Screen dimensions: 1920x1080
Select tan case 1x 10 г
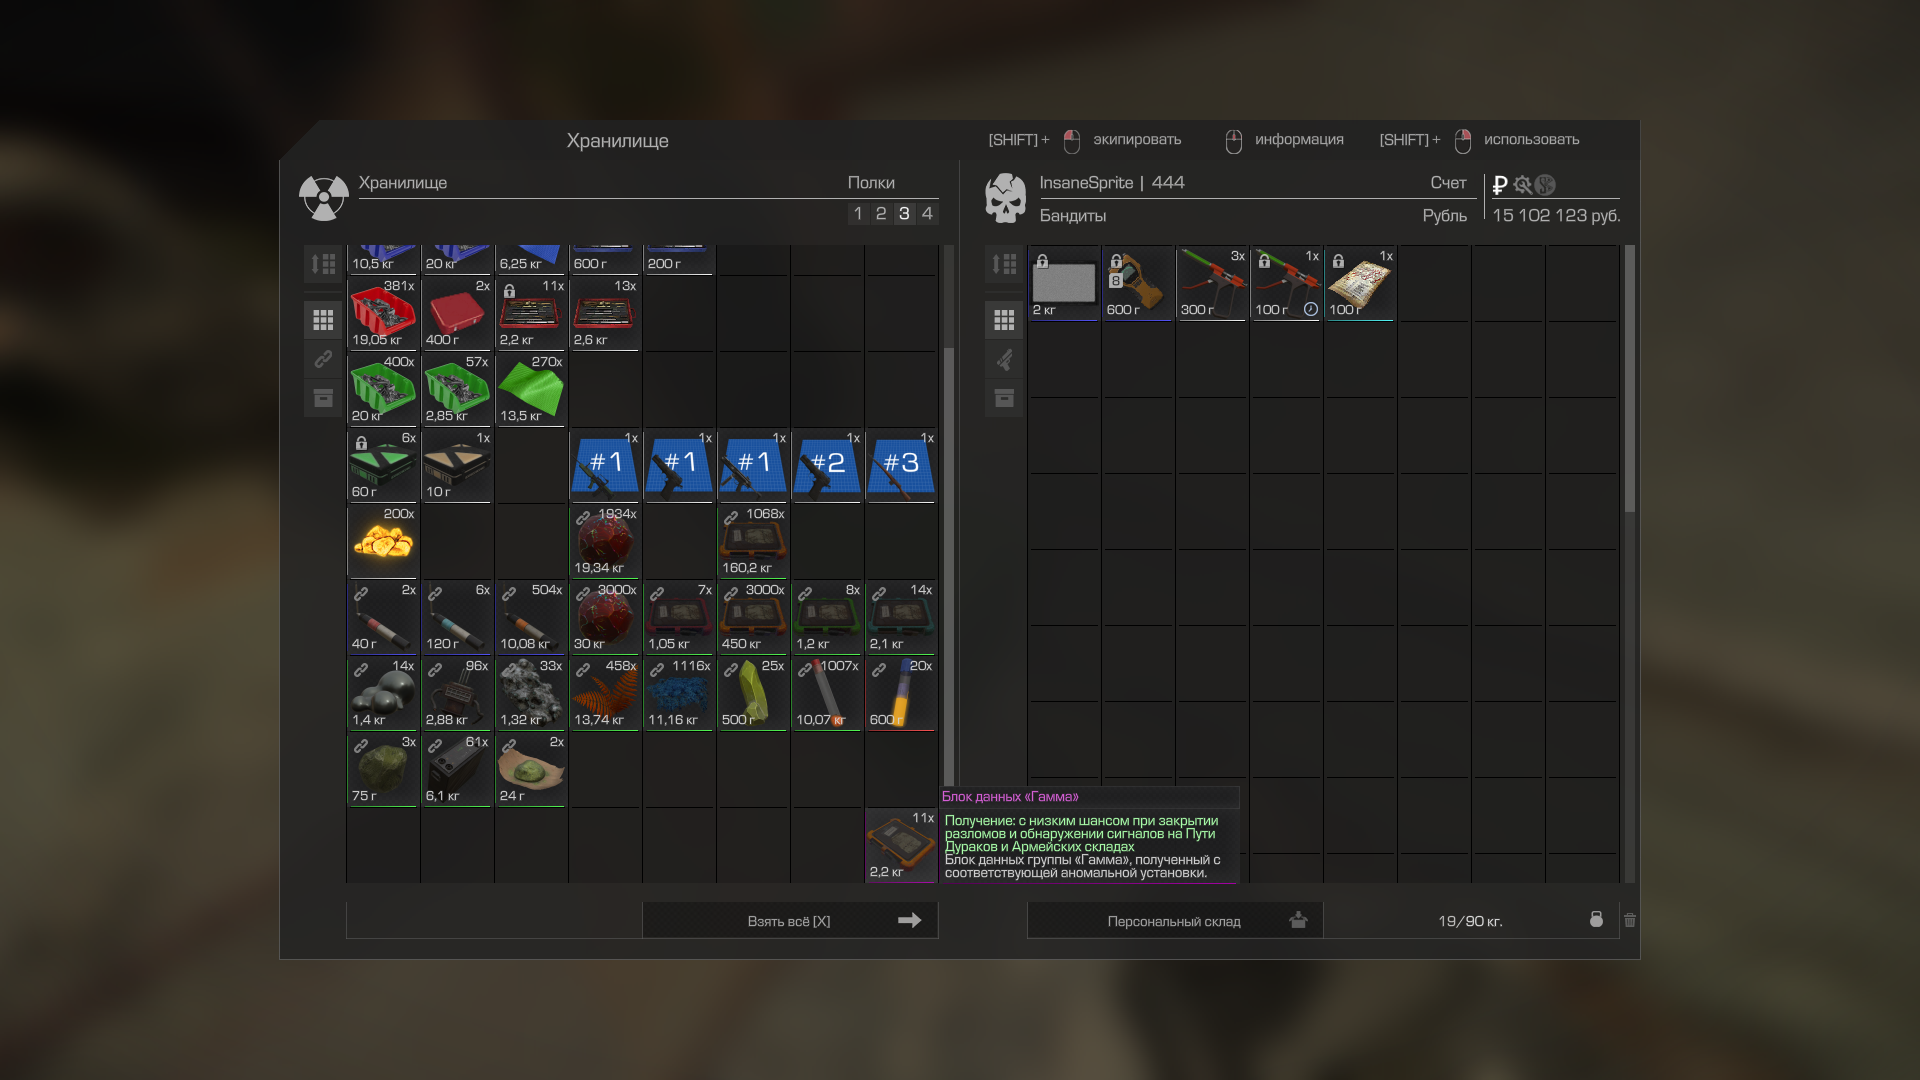tap(457, 465)
